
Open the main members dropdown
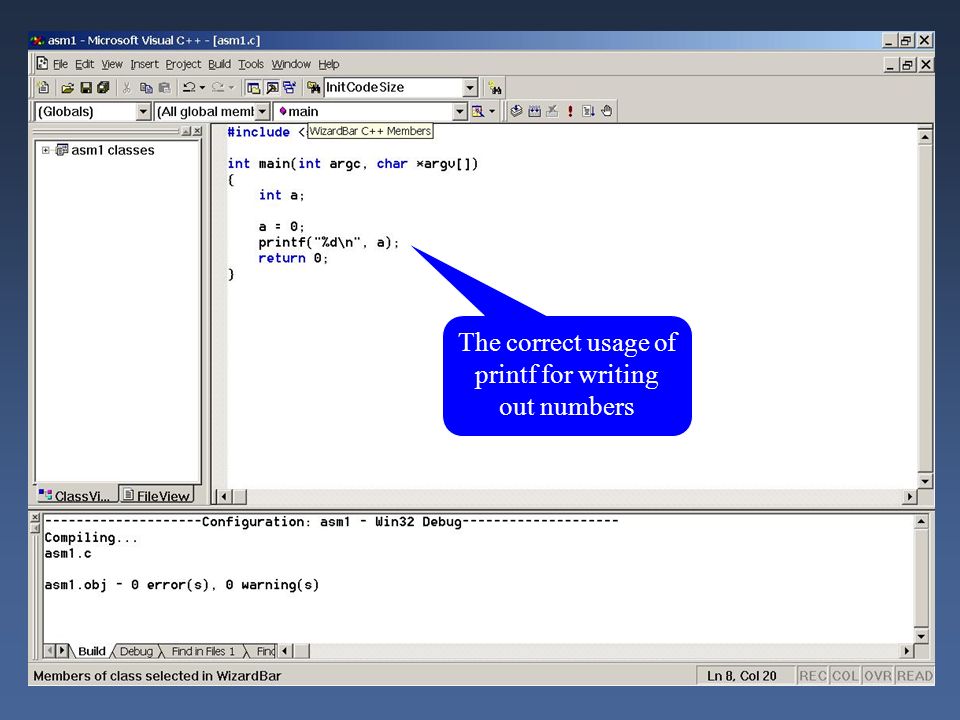(x=460, y=111)
